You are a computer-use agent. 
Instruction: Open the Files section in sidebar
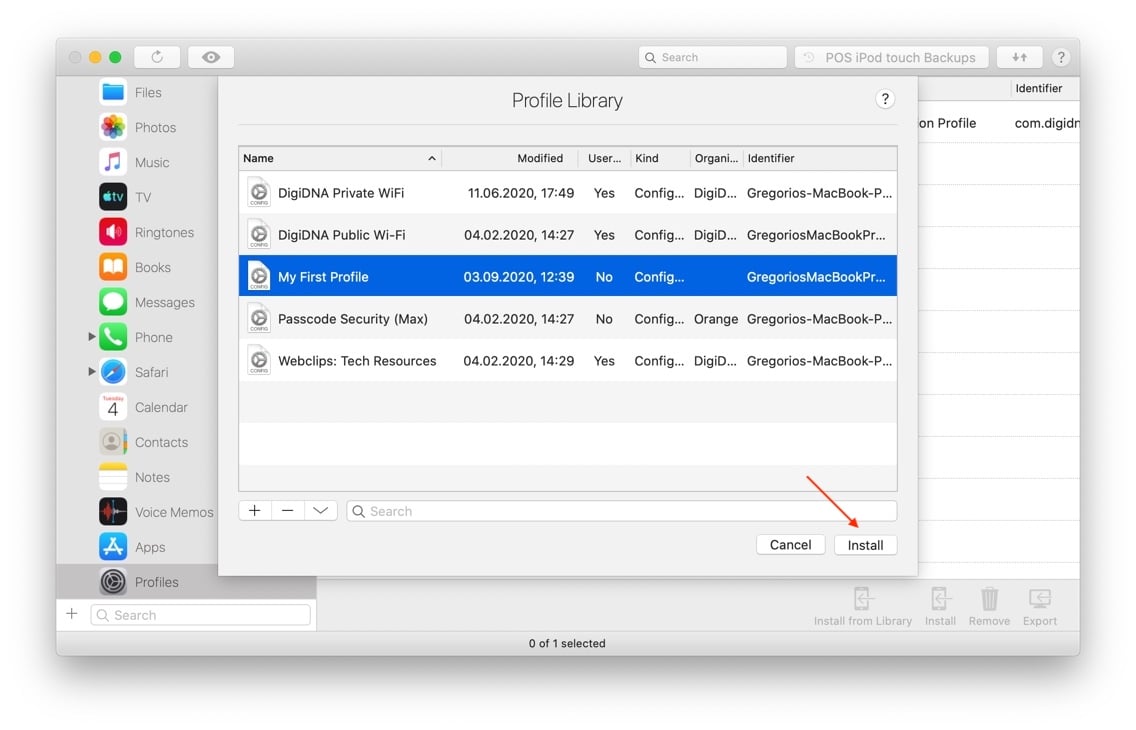[x=147, y=93]
